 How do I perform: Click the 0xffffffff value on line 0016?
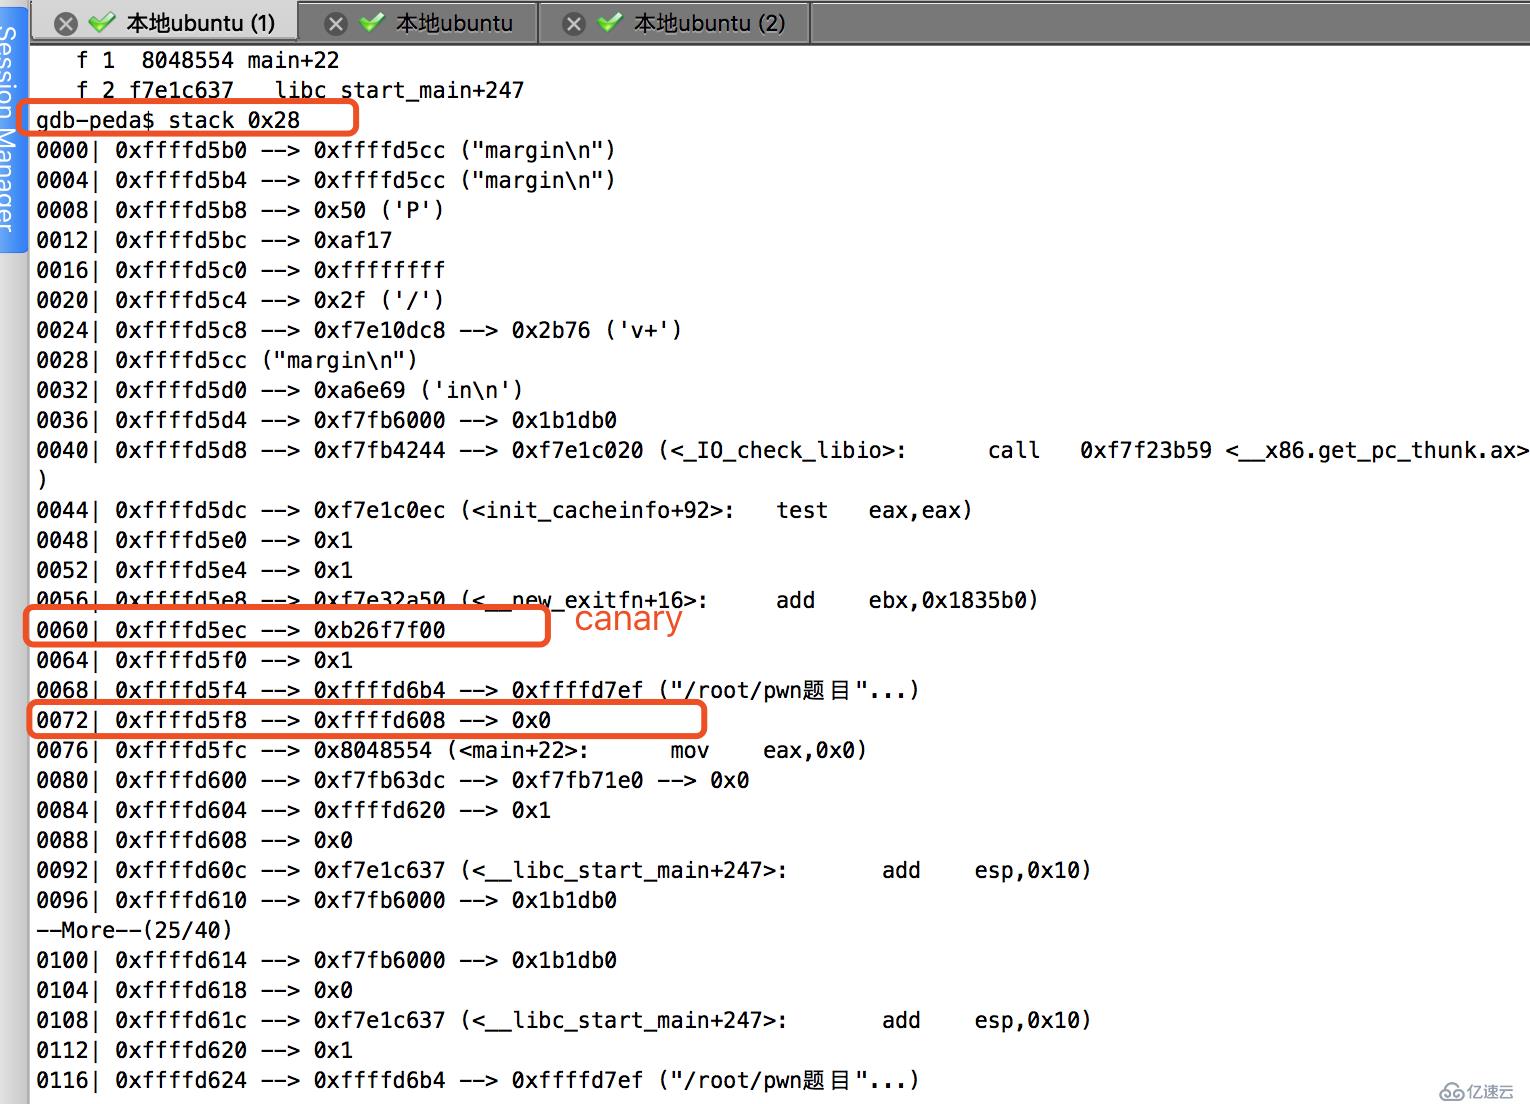pyautogui.click(x=379, y=270)
